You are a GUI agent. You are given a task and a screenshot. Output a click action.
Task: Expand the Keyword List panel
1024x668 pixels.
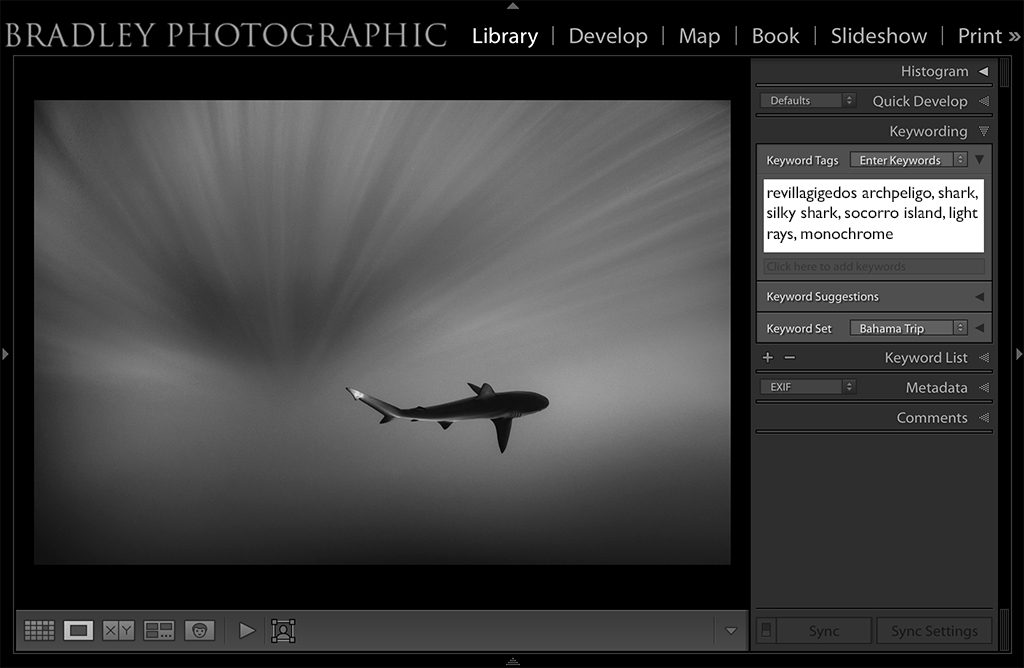point(984,357)
